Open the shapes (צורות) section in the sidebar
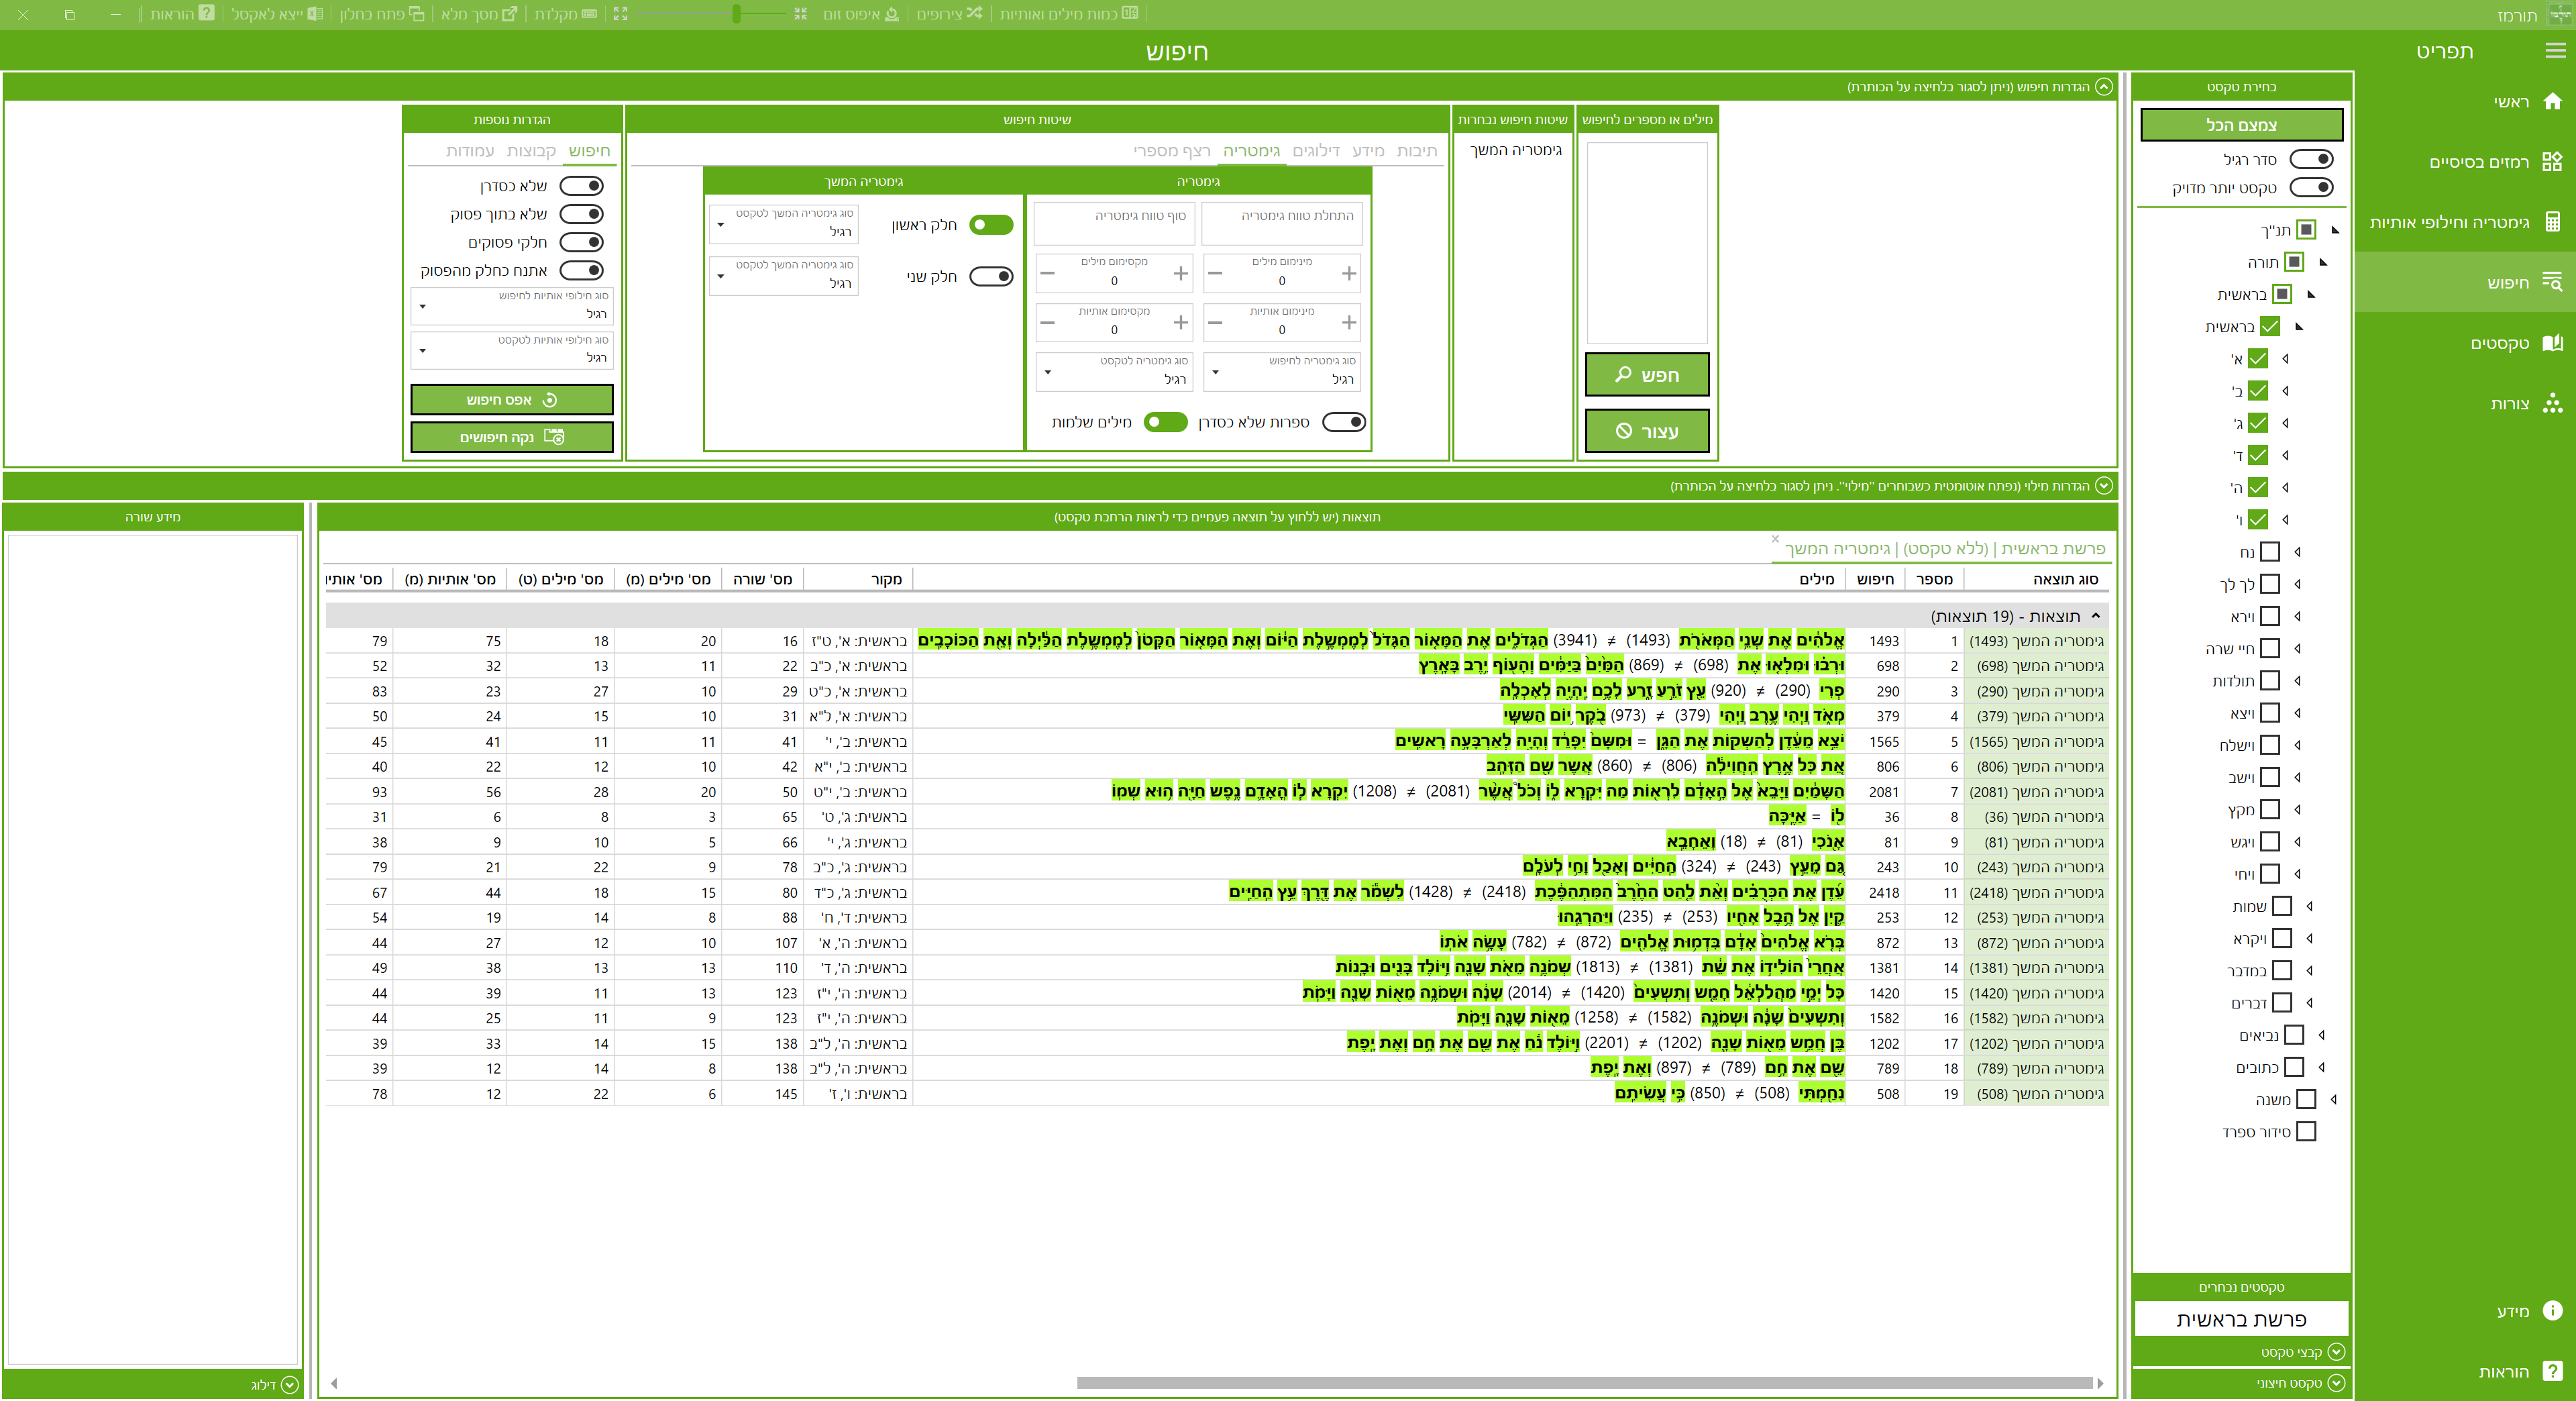2576x1401 pixels. 2510,403
